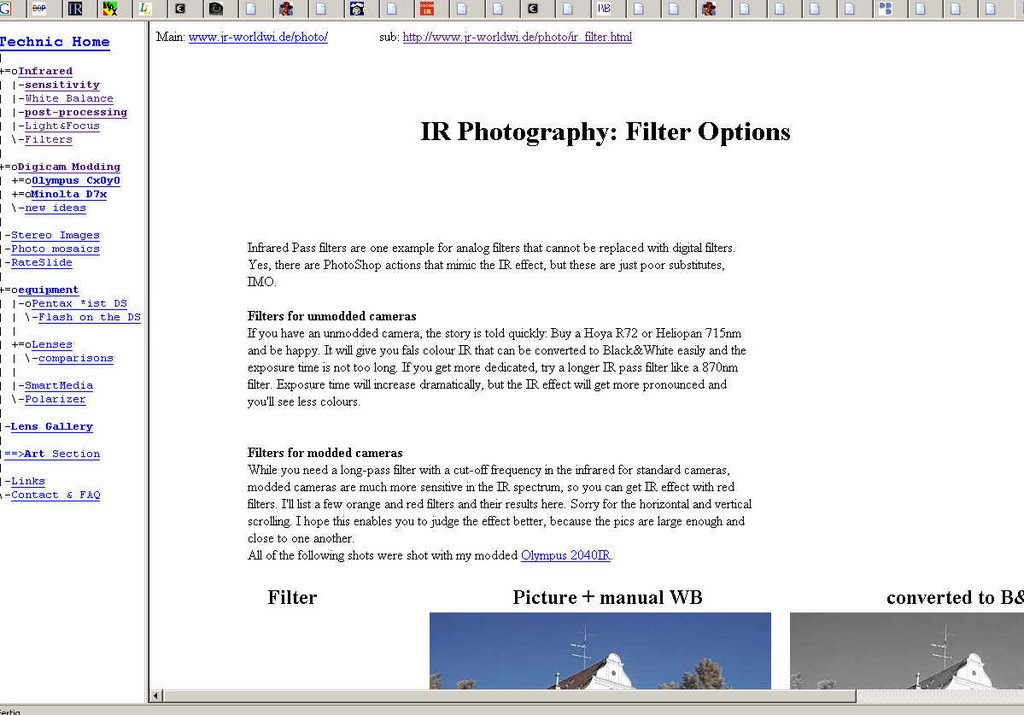Open the Olympus 2040IR link in article
Screen dimensions: 1024x715
[566, 556]
